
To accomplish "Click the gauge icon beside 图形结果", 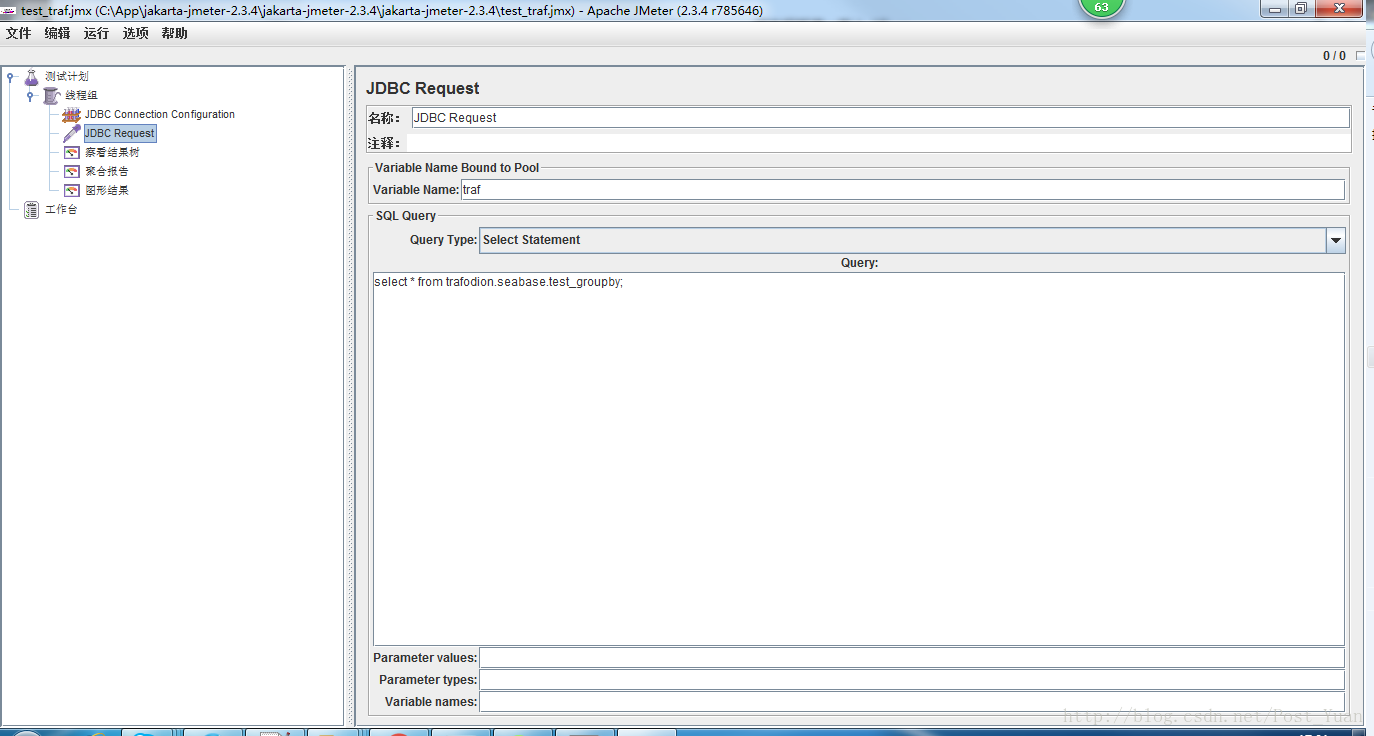I will 71,190.
